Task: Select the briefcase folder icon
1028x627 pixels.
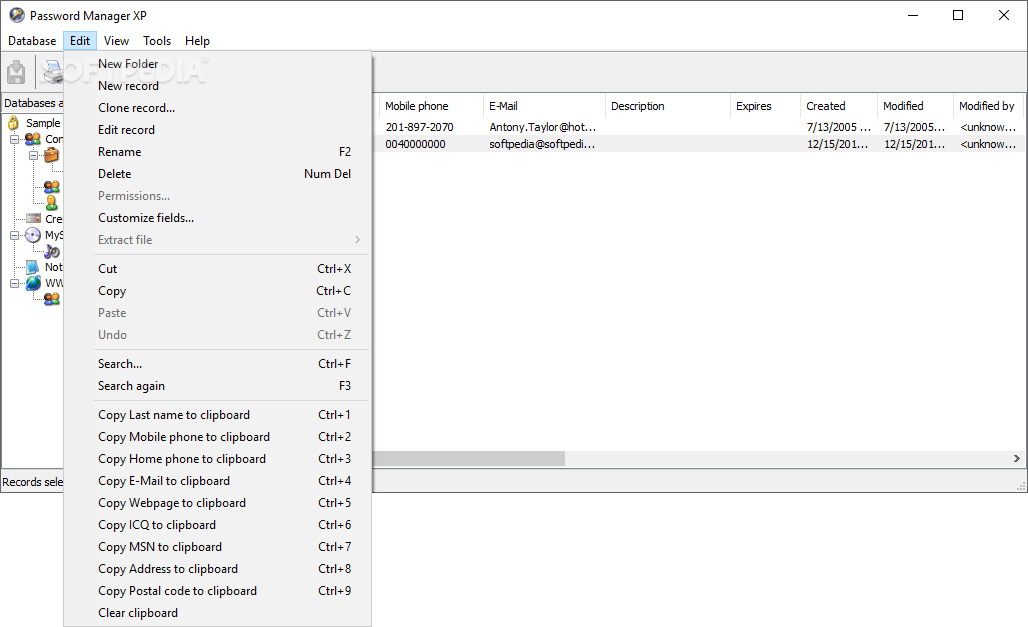Action: [x=51, y=155]
